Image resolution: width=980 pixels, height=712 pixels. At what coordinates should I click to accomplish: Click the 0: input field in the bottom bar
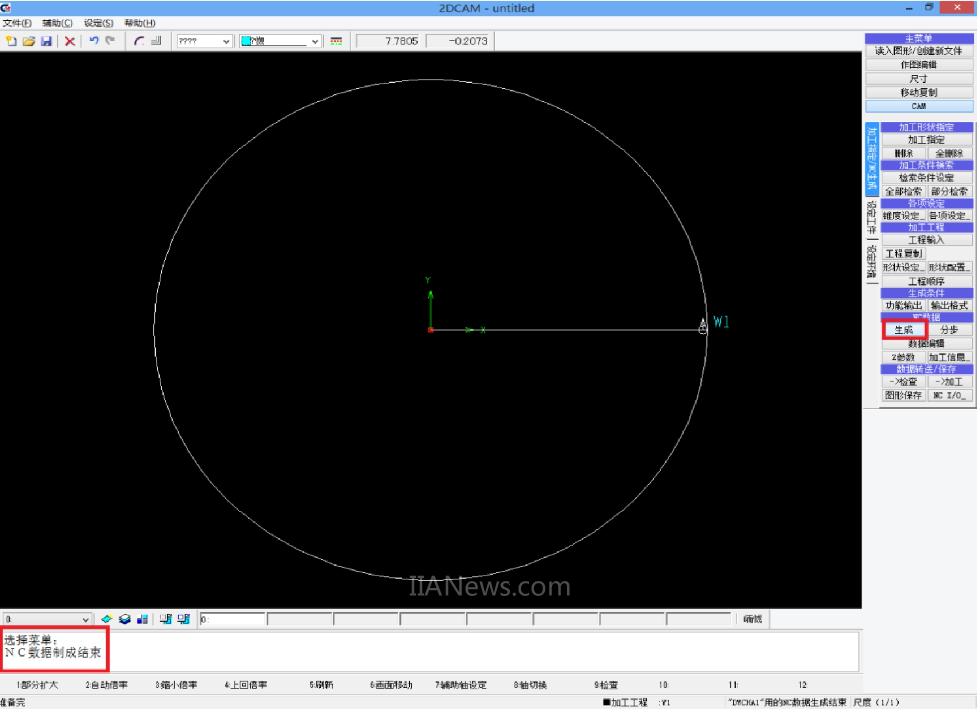232,620
